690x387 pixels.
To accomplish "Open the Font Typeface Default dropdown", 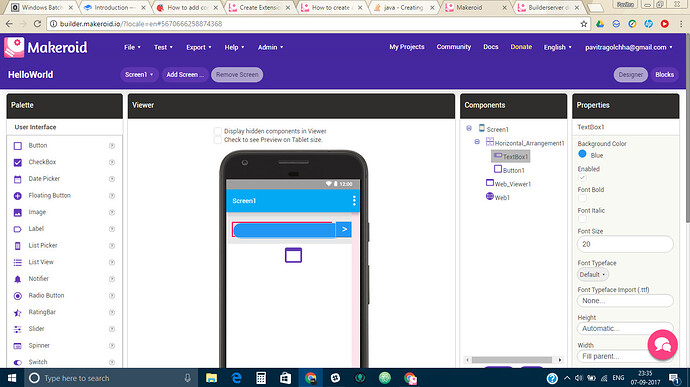I will click(x=592, y=274).
